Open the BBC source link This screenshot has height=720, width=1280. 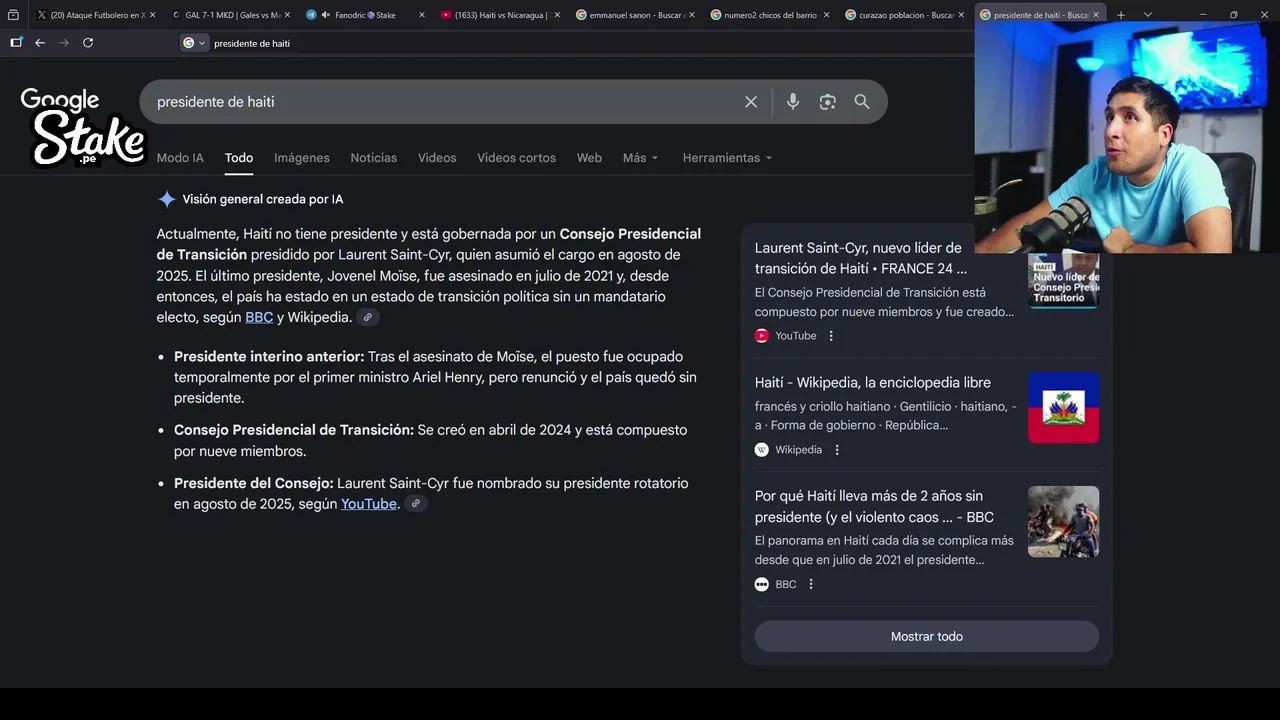click(x=259, y=317)
